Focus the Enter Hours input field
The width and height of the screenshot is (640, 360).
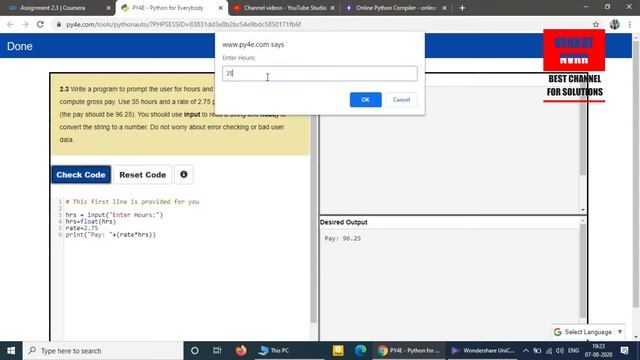[320, 73]
